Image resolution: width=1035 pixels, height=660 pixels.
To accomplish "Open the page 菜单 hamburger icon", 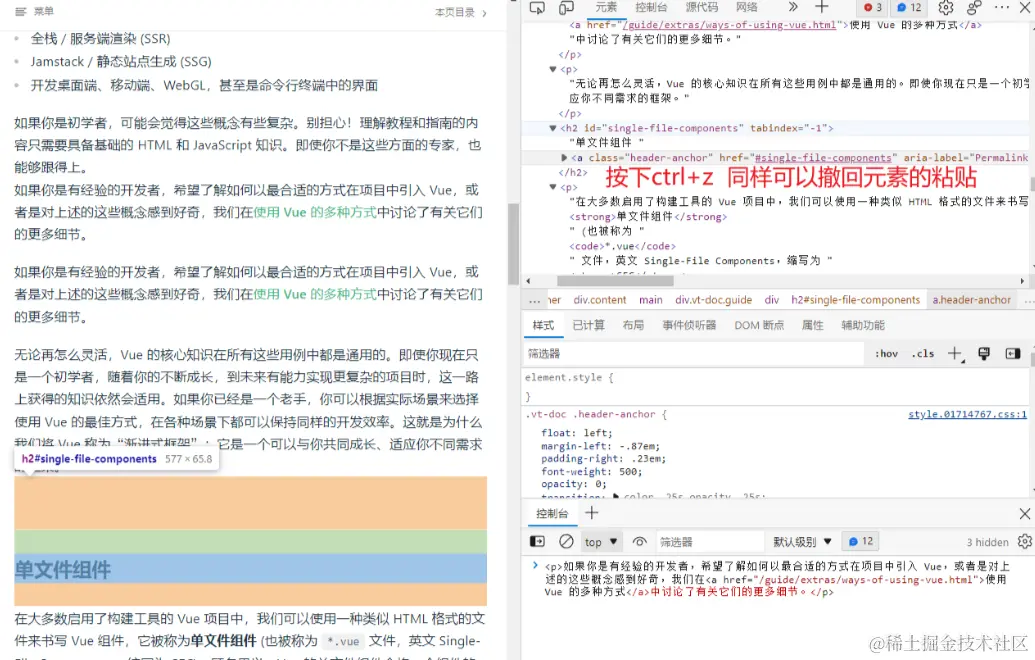I will coord(20,12).
